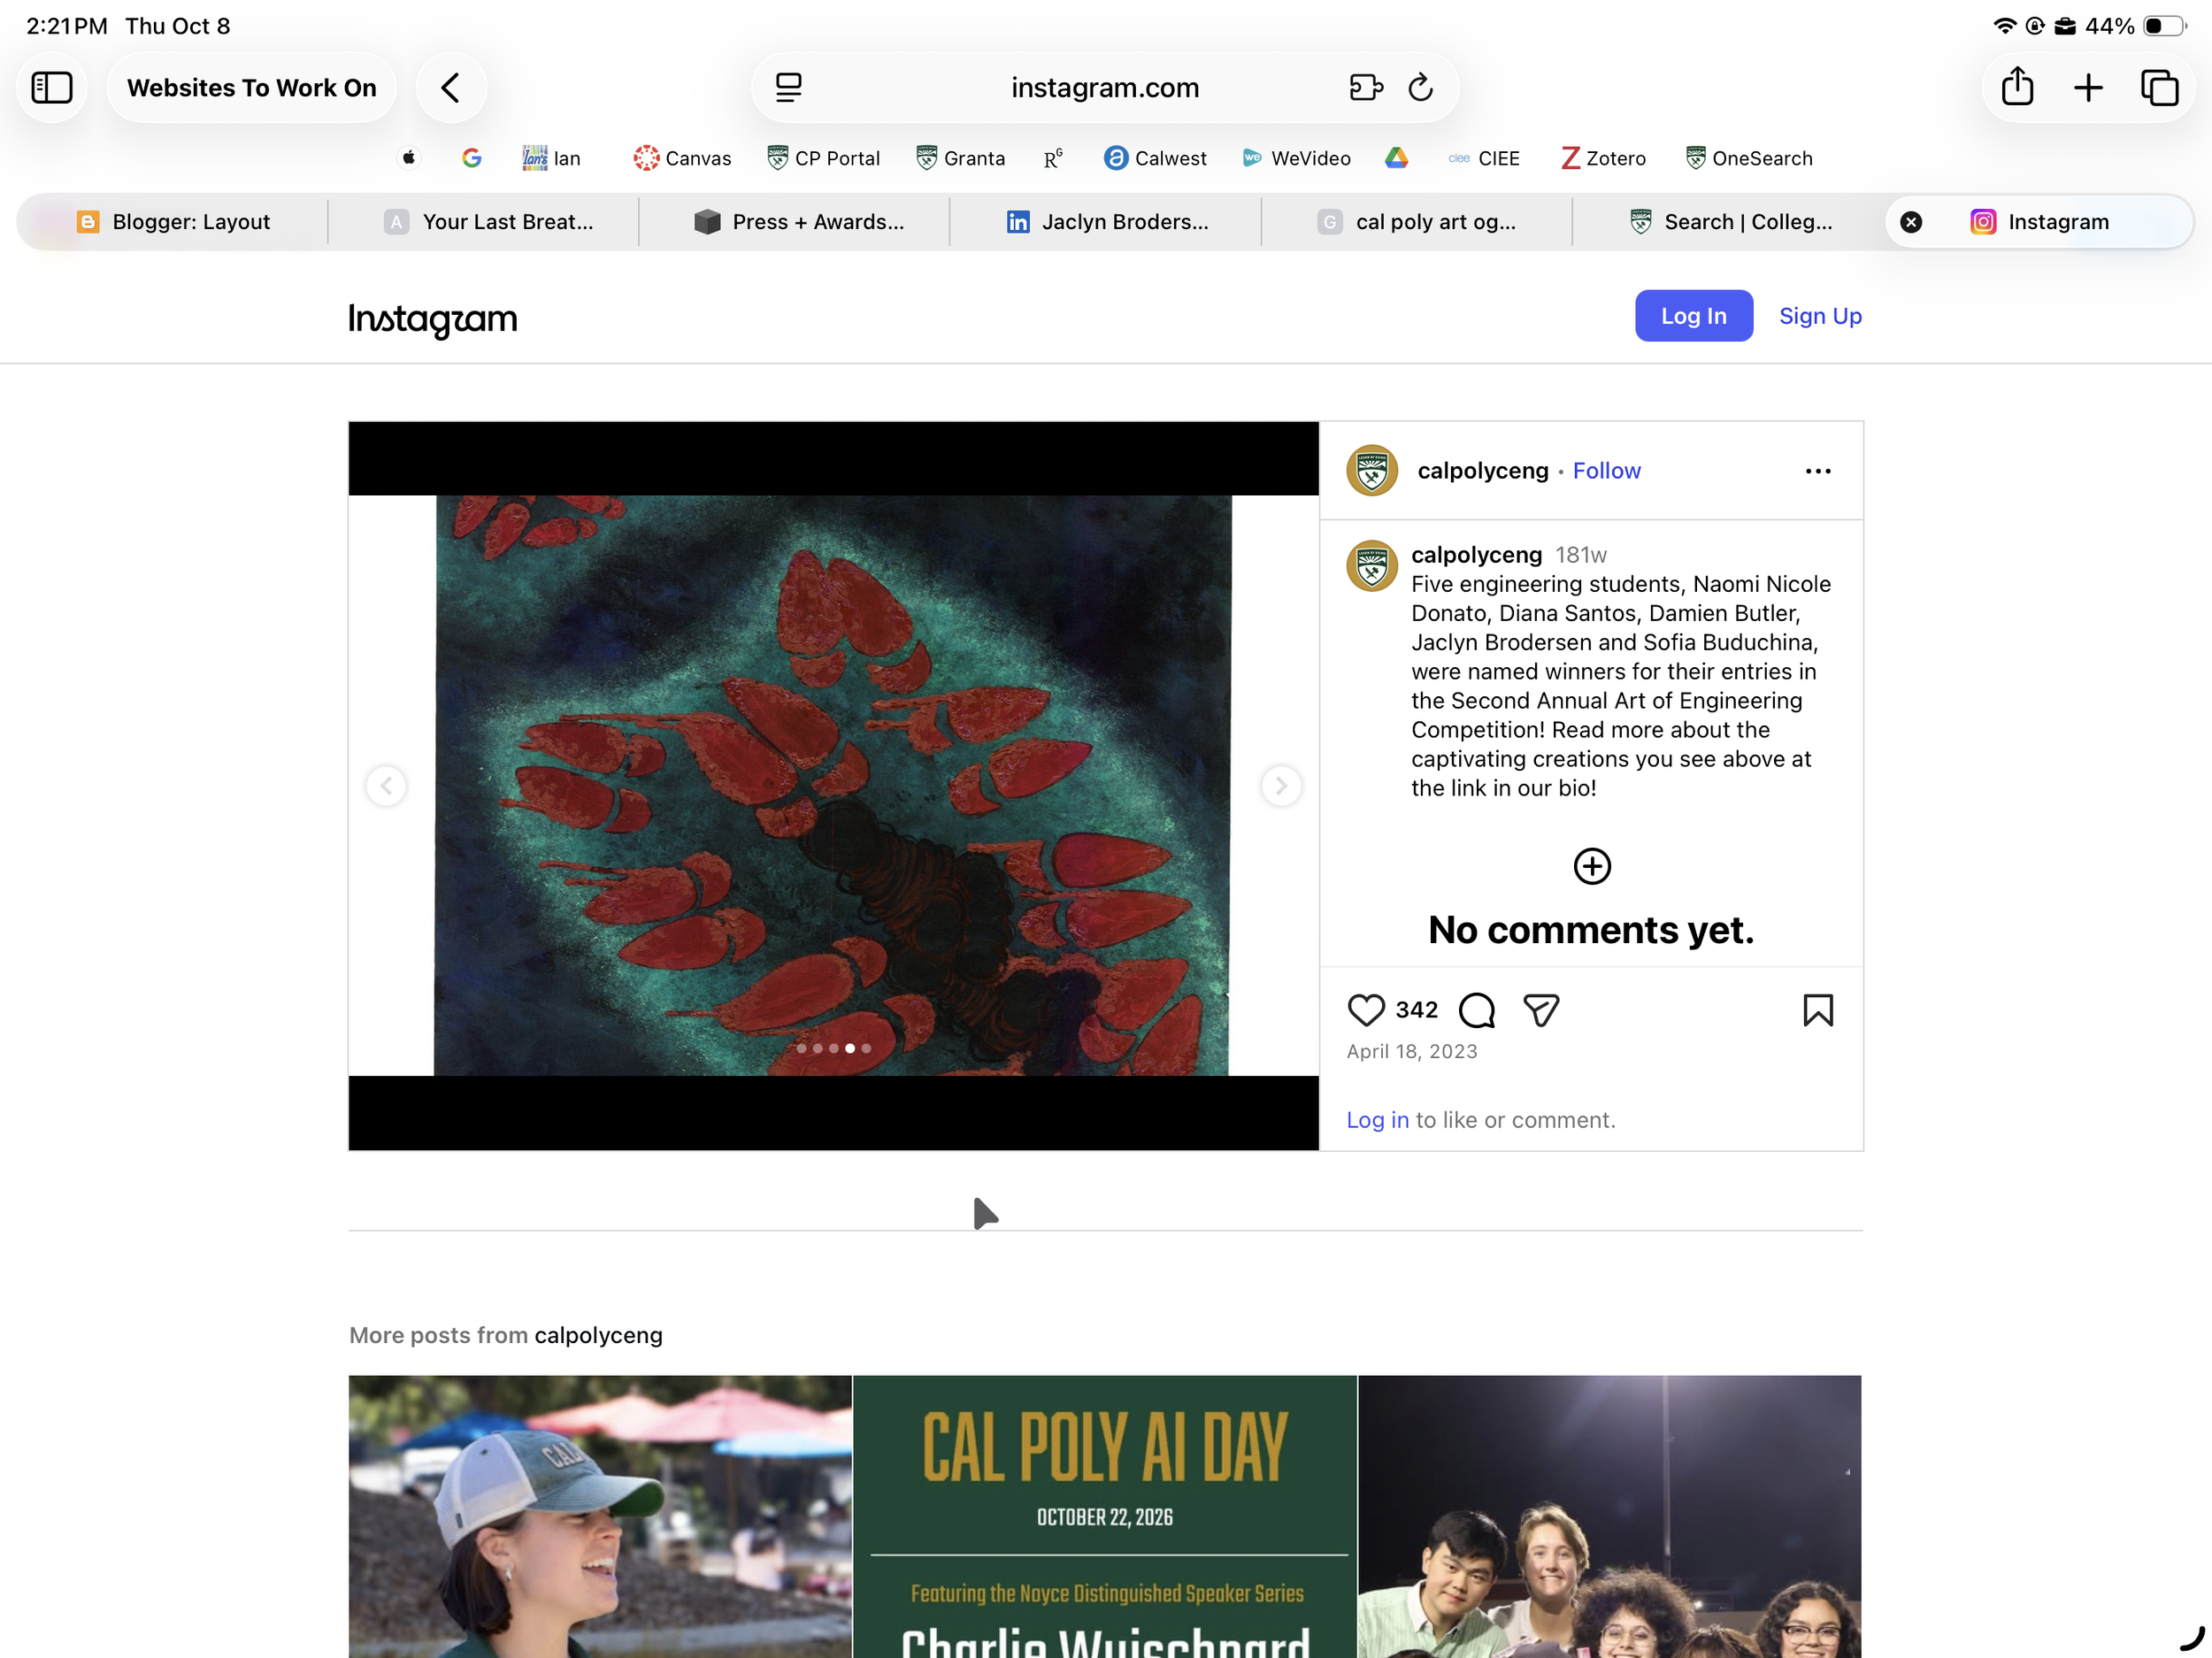
Task: Advance to the next image in the carousel
Action: click(1281, 786)
